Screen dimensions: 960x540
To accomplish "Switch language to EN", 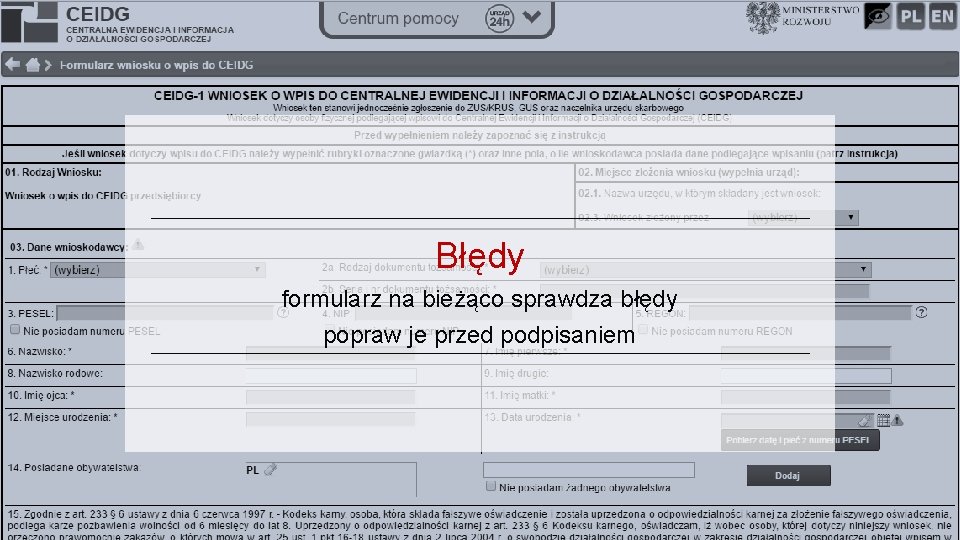I will (x=942, y=17).
